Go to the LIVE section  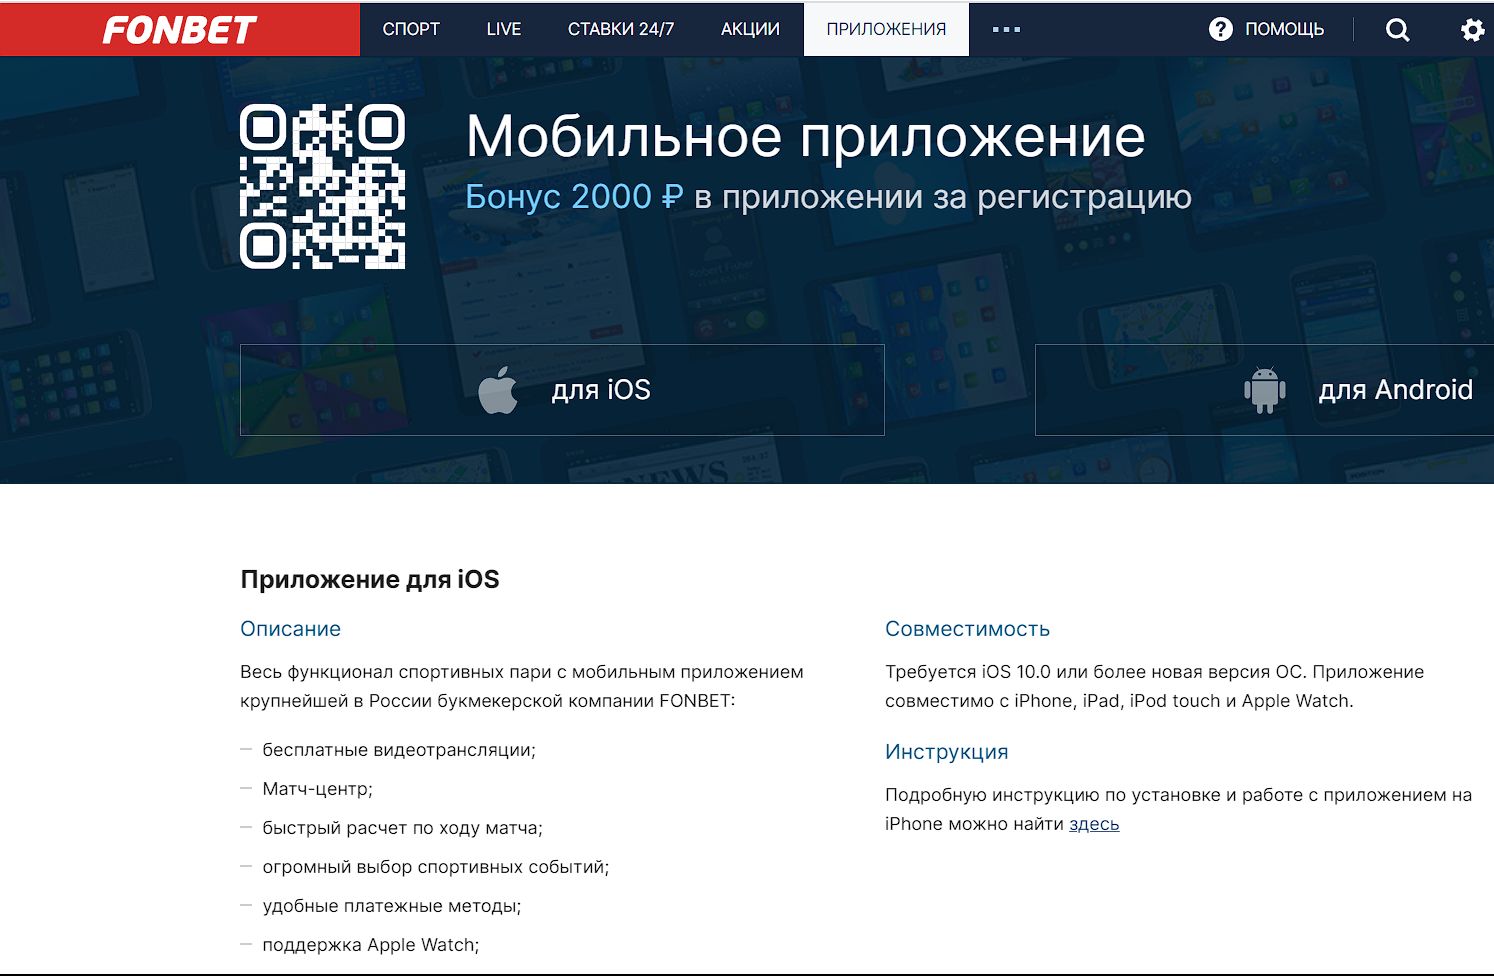tap(504, 29)
